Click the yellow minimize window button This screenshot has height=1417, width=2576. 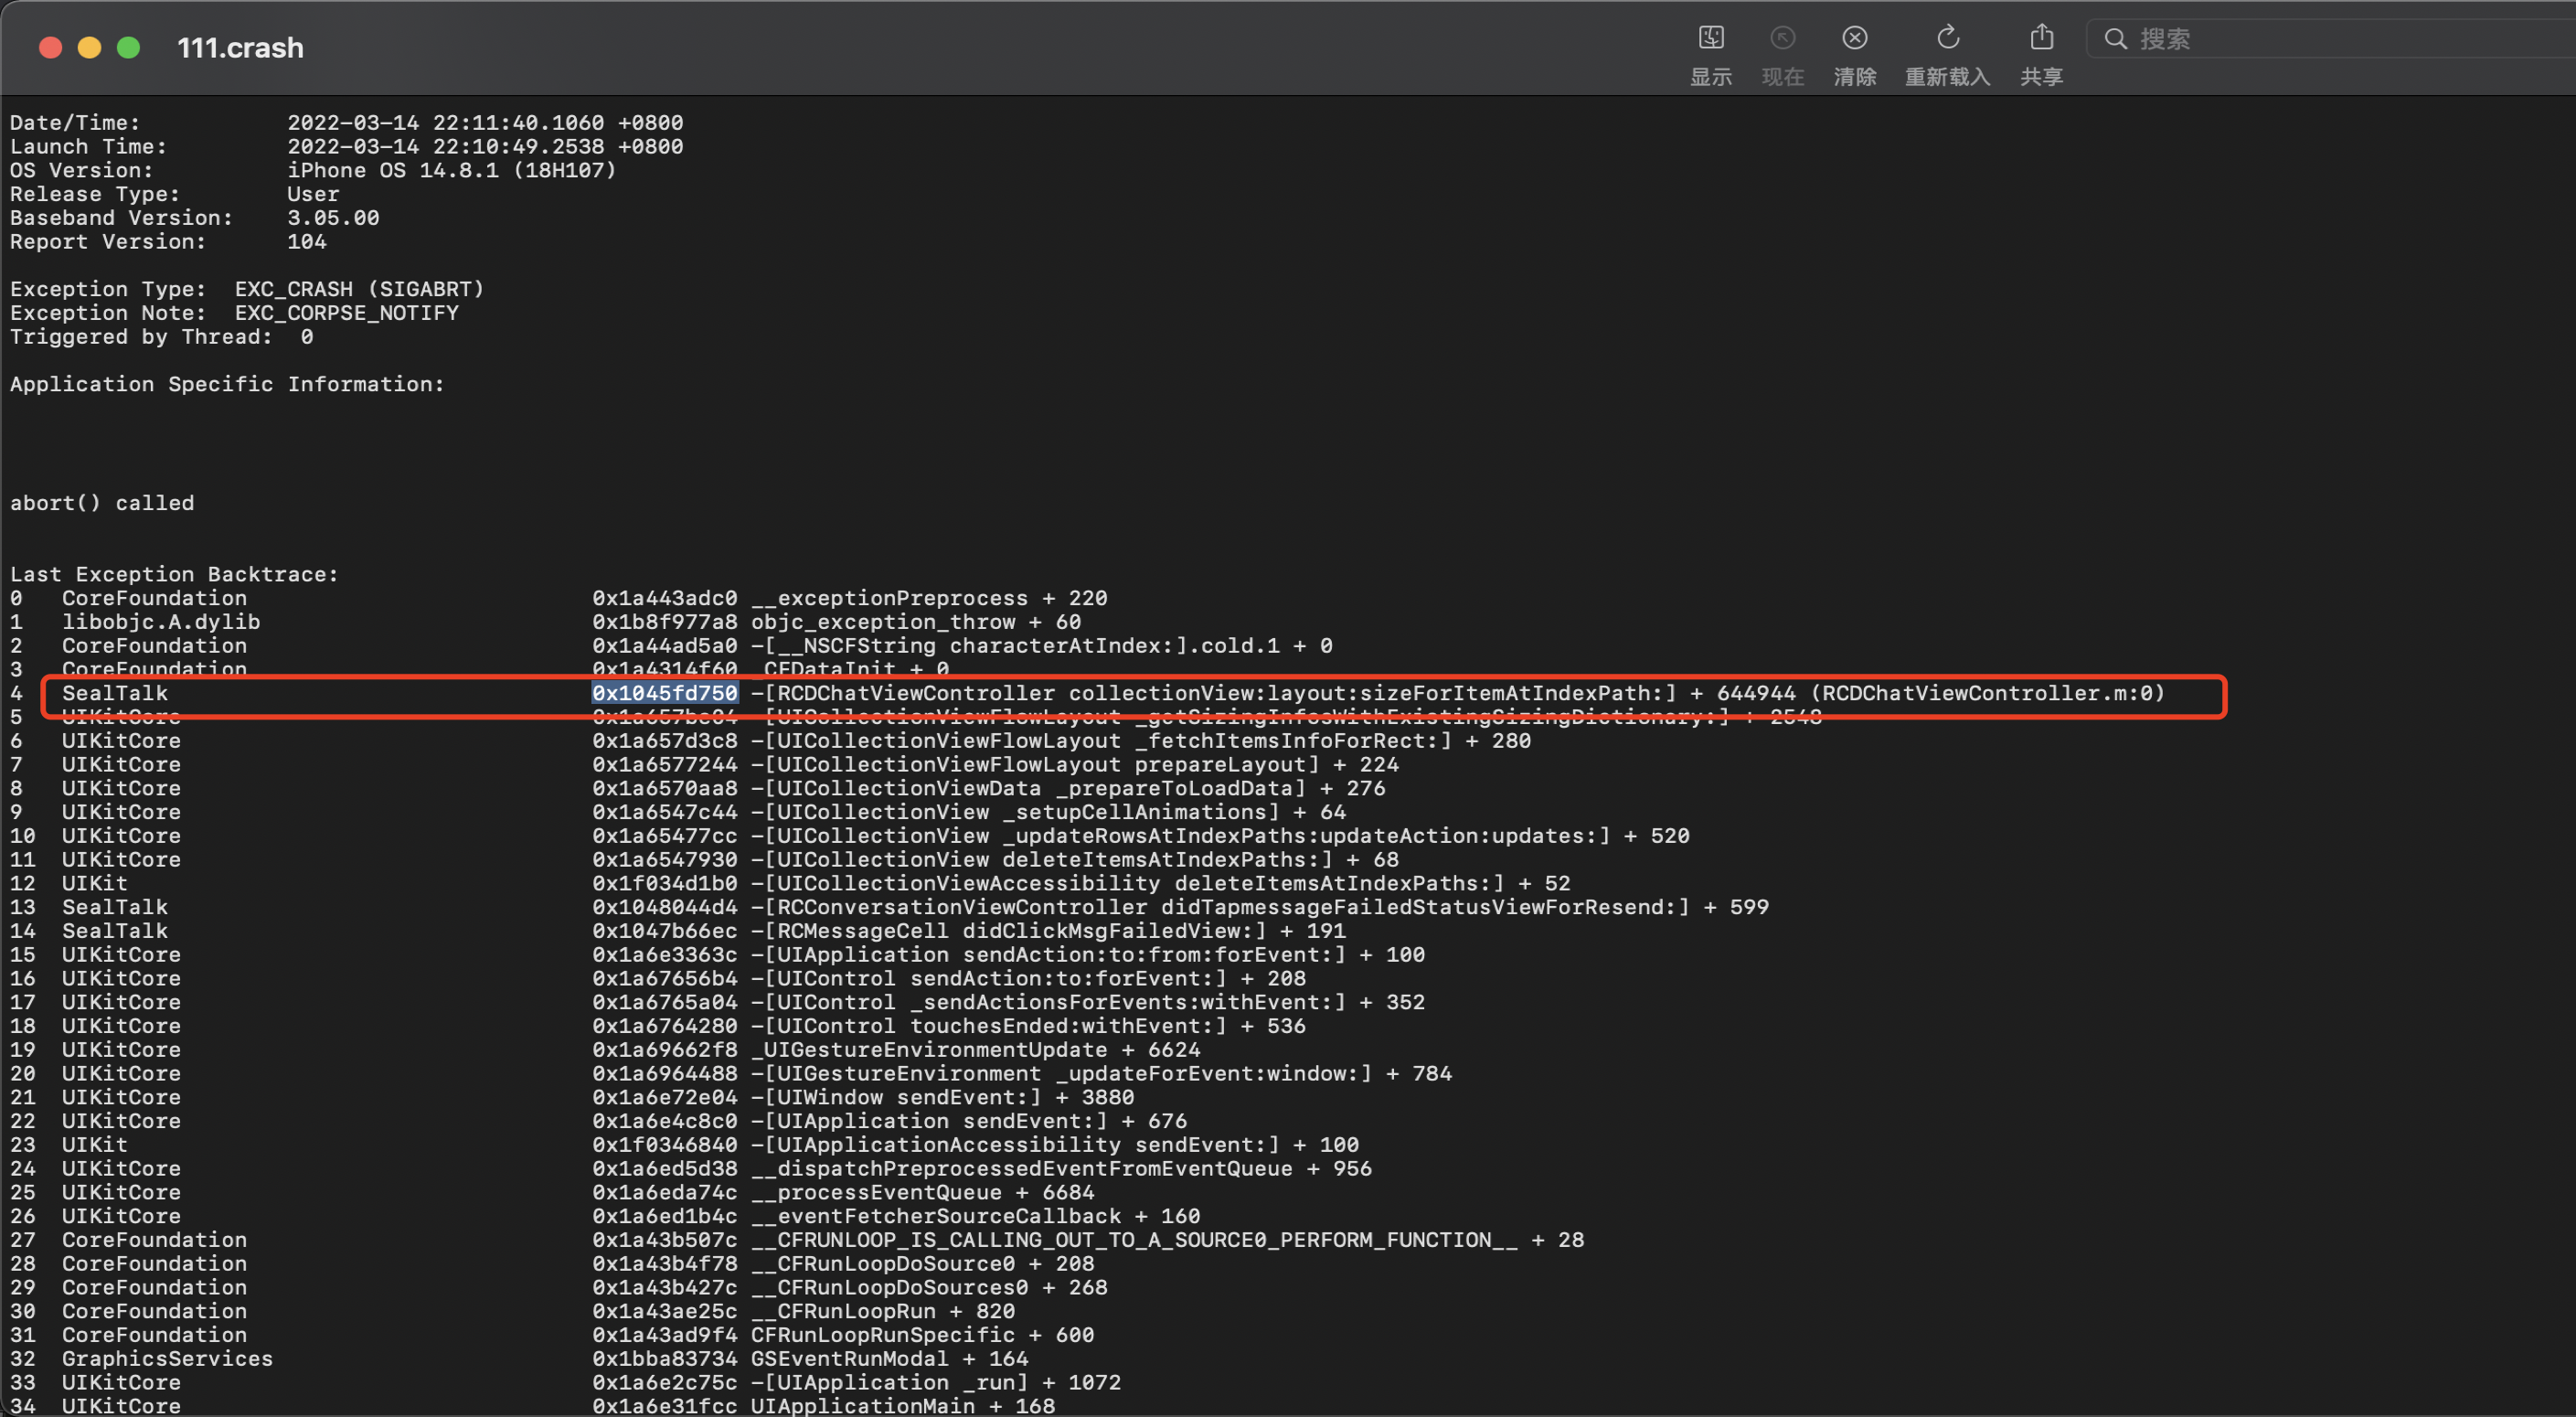[89, 48]
